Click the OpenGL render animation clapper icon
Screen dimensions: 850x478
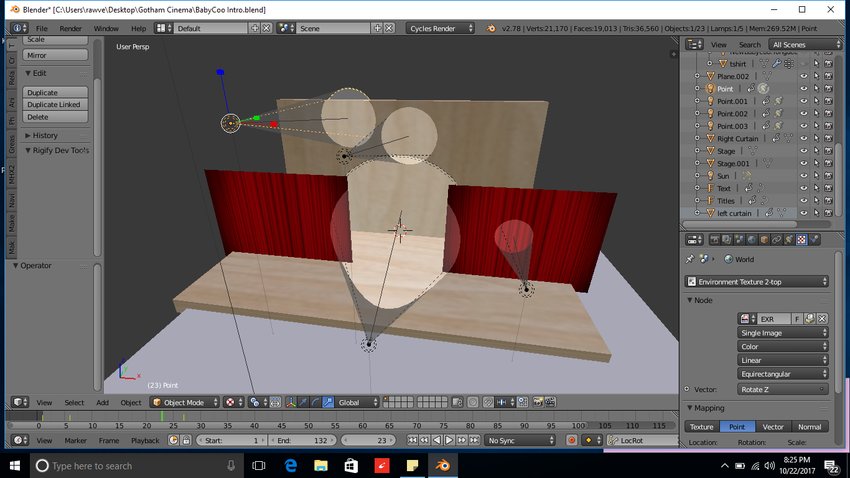(550, 402)
